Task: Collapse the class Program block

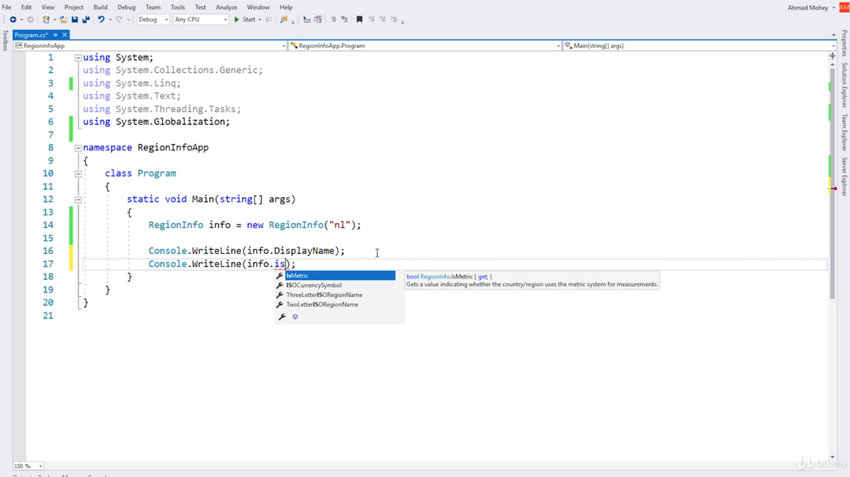Action: 78,174
